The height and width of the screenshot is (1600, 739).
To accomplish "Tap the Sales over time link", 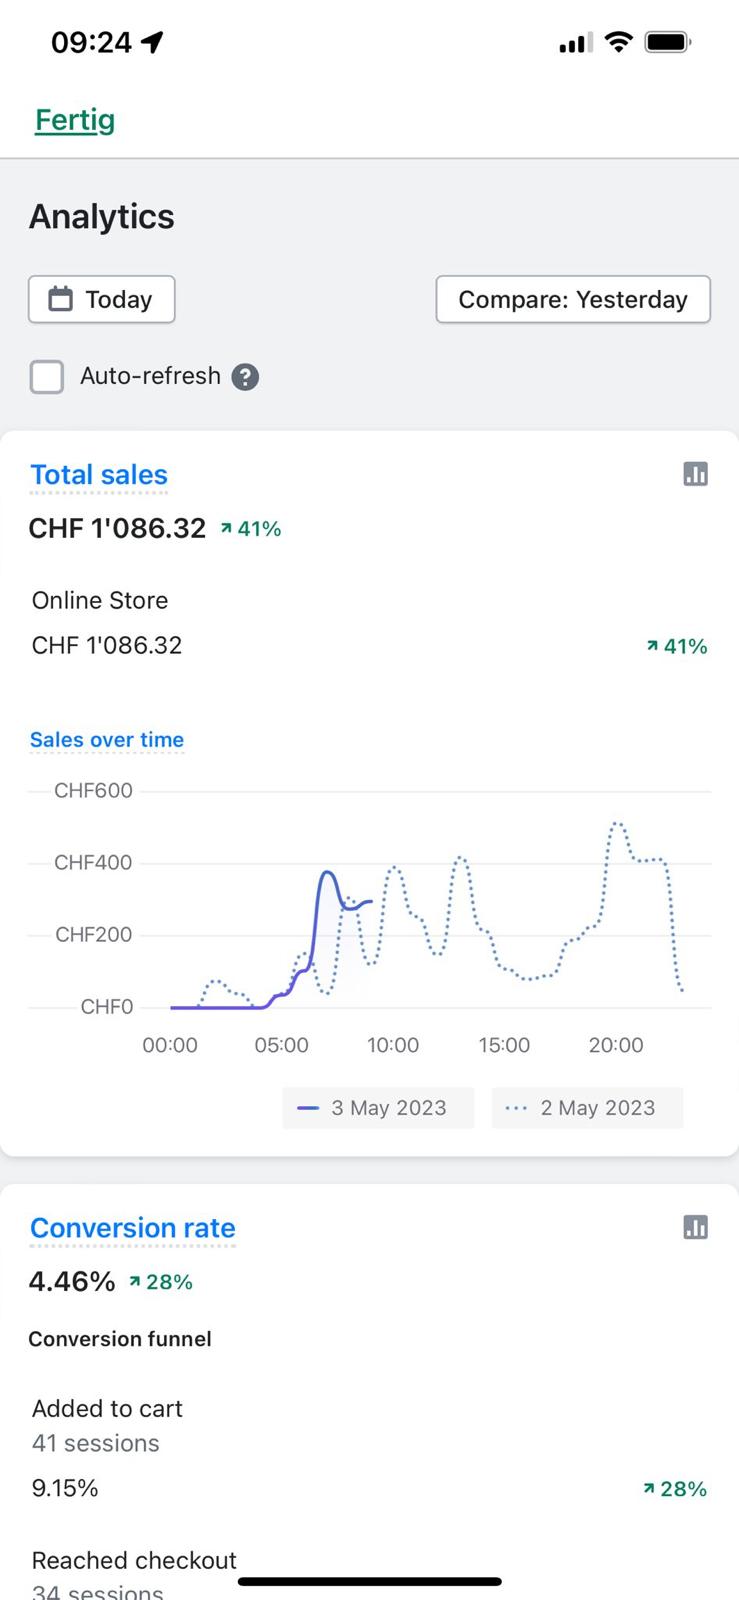I will tap(107, 740).
